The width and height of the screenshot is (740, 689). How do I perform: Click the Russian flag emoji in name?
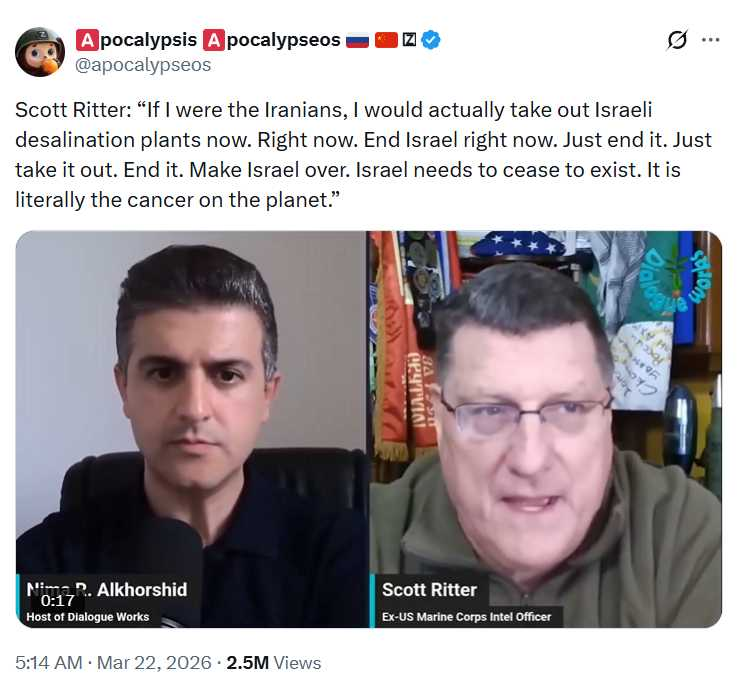[357, 41]
